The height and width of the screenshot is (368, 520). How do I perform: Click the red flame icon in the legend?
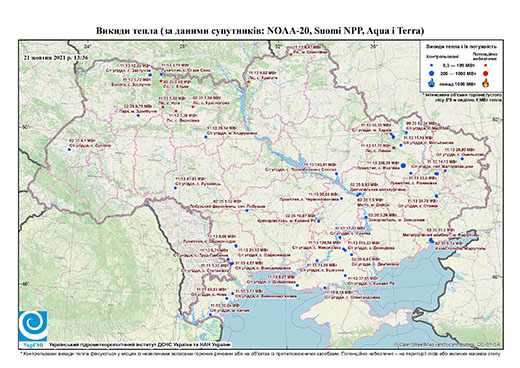coord(485,83)
